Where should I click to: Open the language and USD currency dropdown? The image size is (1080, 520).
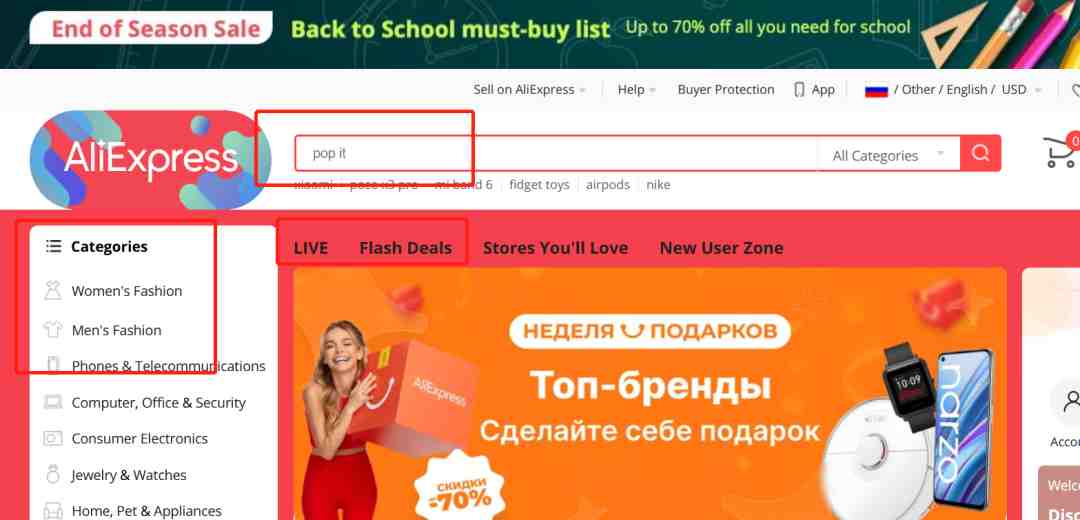pyautogui.click(x=968, y=90)
